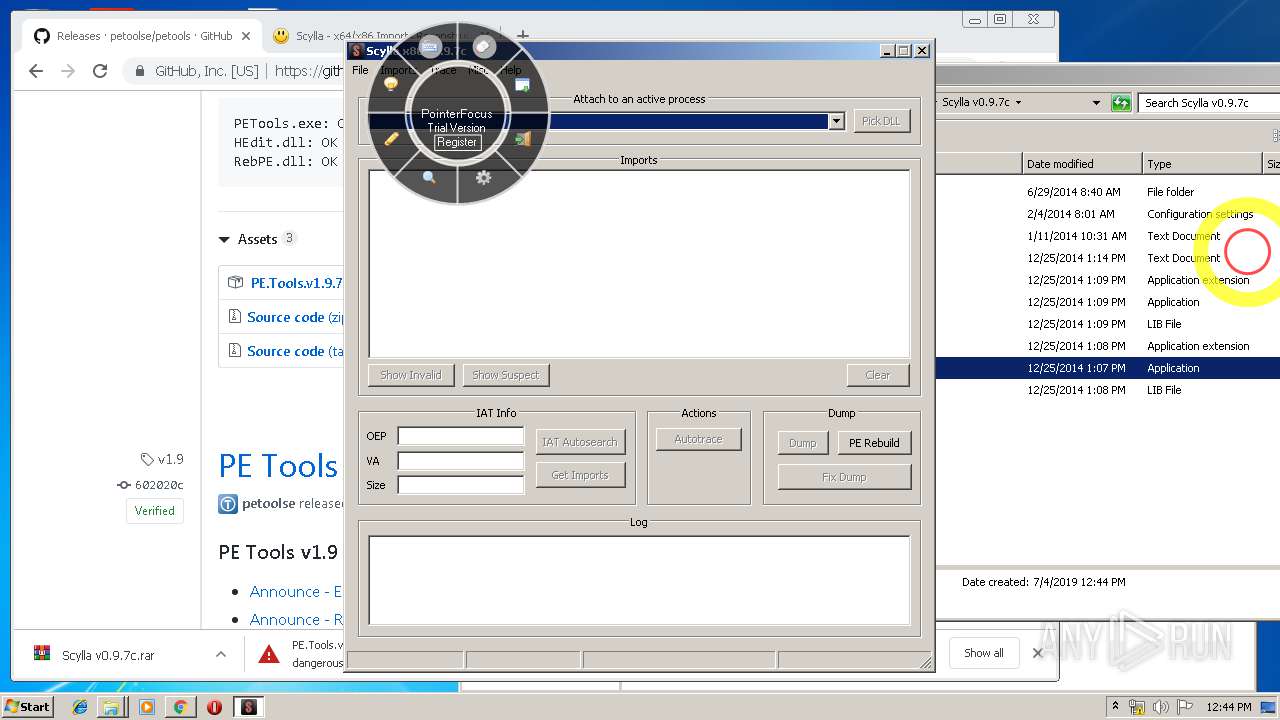Open the petoolse author link

(x=268, y=503)
